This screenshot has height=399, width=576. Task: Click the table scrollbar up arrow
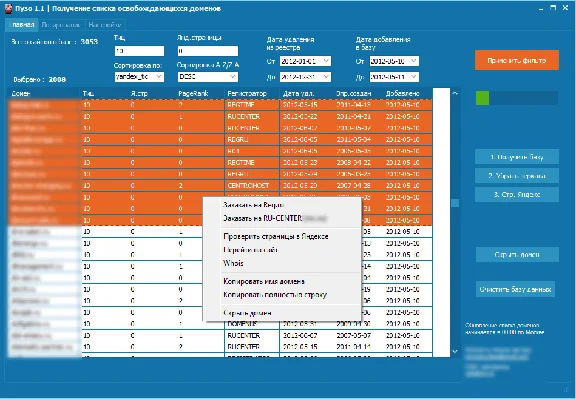(x=455, y=94)
